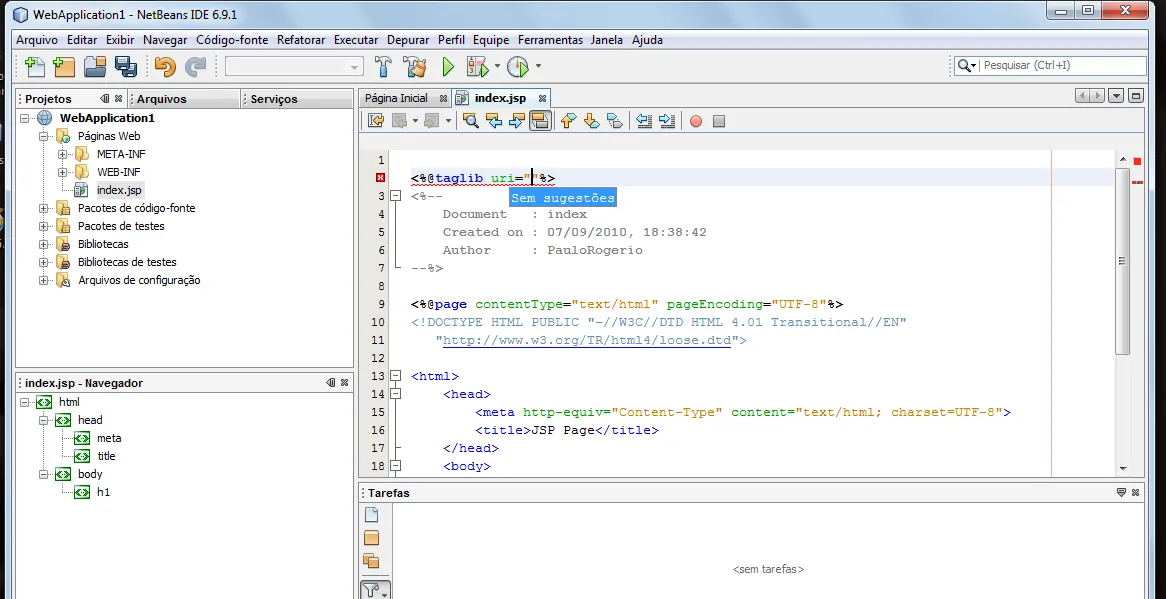
Task: Select index.jsp in the project tree
Action: [119, 190]
